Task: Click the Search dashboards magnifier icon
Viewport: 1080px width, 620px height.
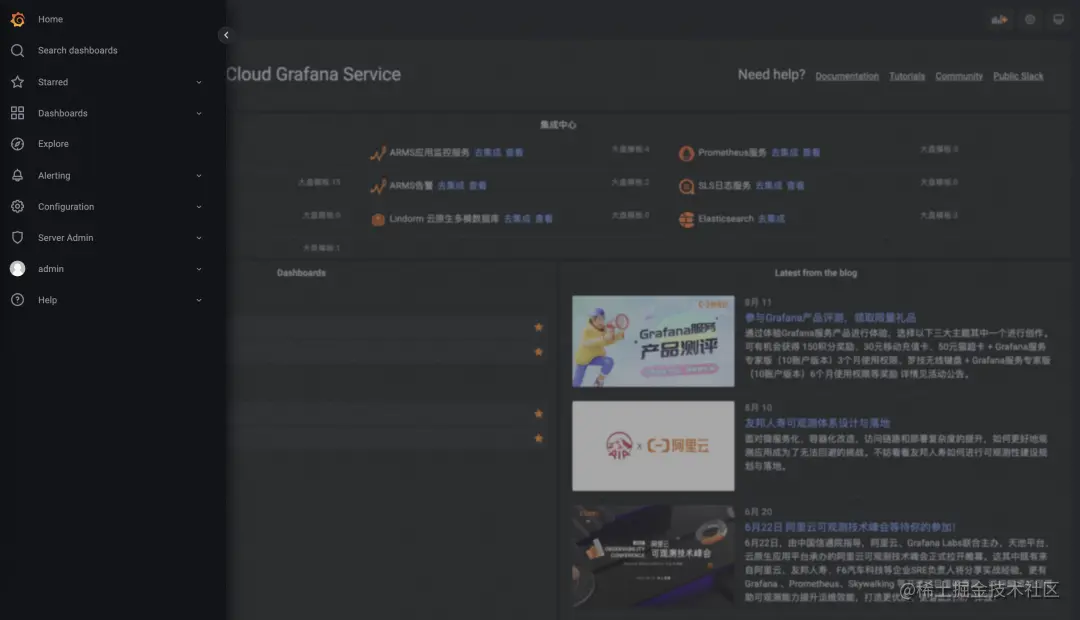Action: click(x=18, y=50)
